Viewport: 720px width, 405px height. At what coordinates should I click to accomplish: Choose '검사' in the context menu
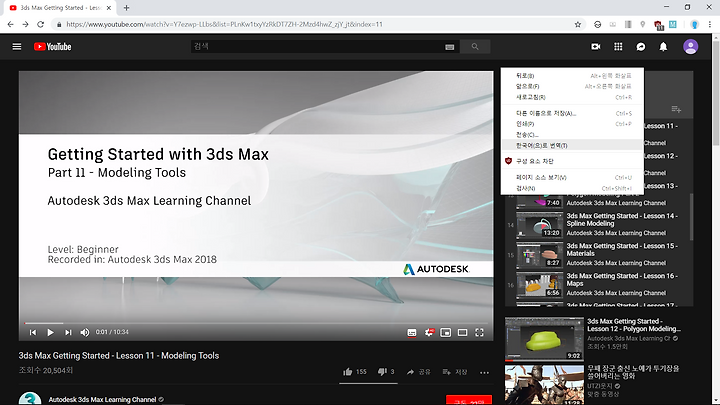coord(572,188)
